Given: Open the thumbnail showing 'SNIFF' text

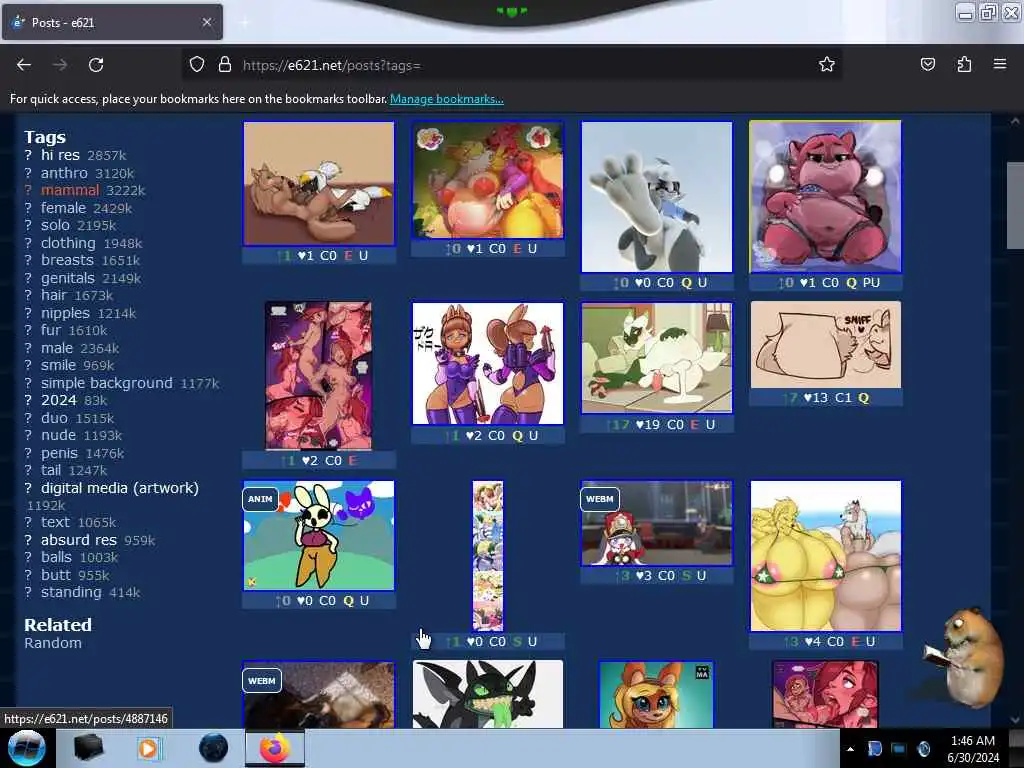Looking at the screenshot, I should pos(825,345).
